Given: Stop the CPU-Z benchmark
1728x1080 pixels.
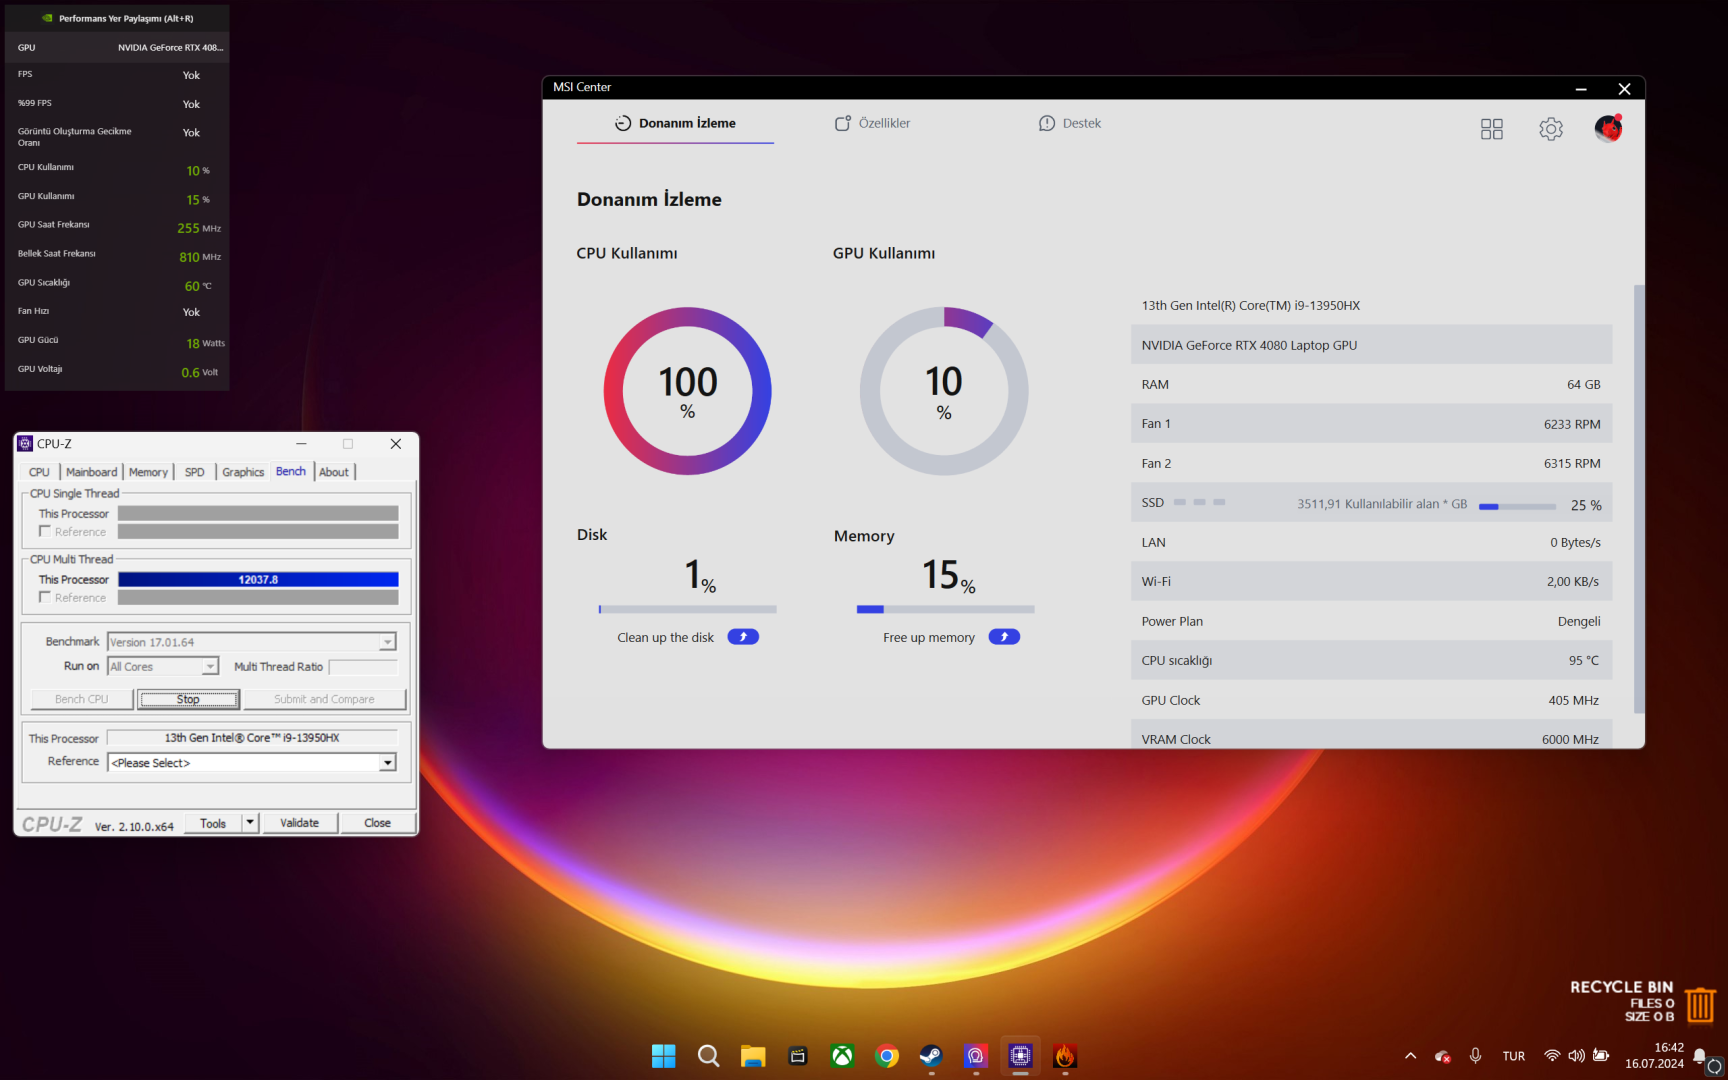Looking at the screenshot, I should [188, 699].
